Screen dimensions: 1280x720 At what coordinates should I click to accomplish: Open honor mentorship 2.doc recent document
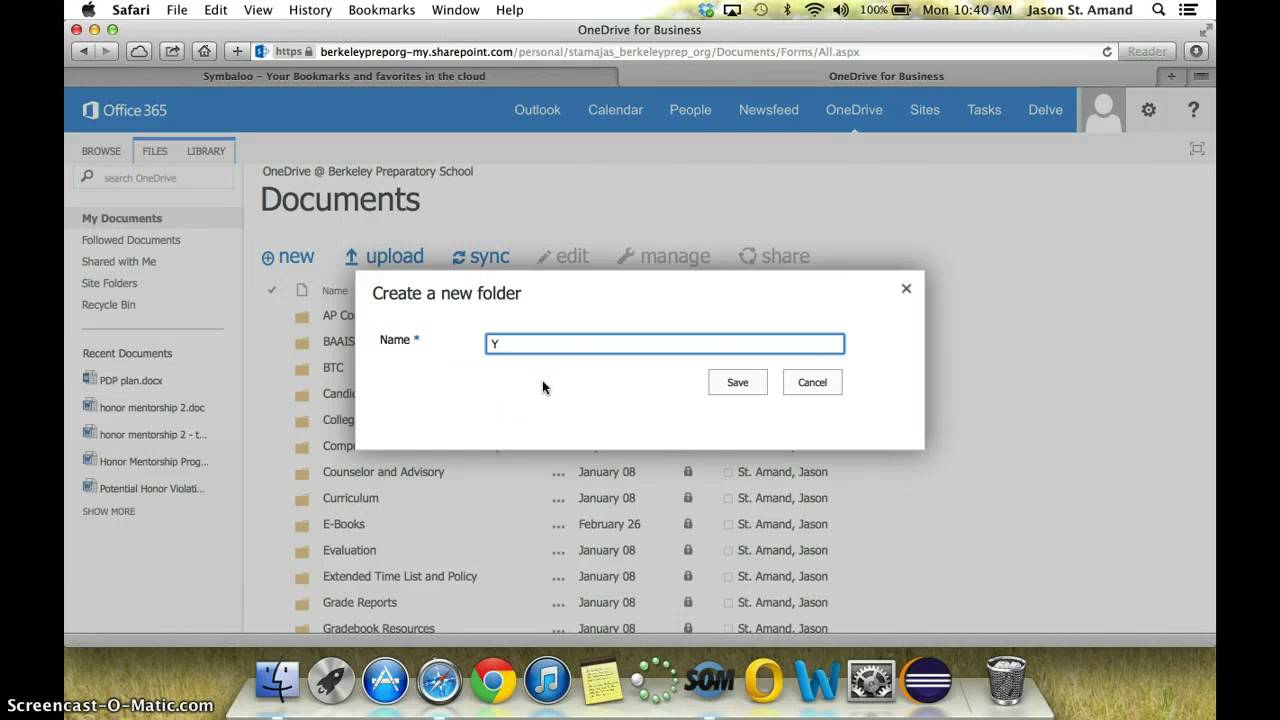(152, 408)
